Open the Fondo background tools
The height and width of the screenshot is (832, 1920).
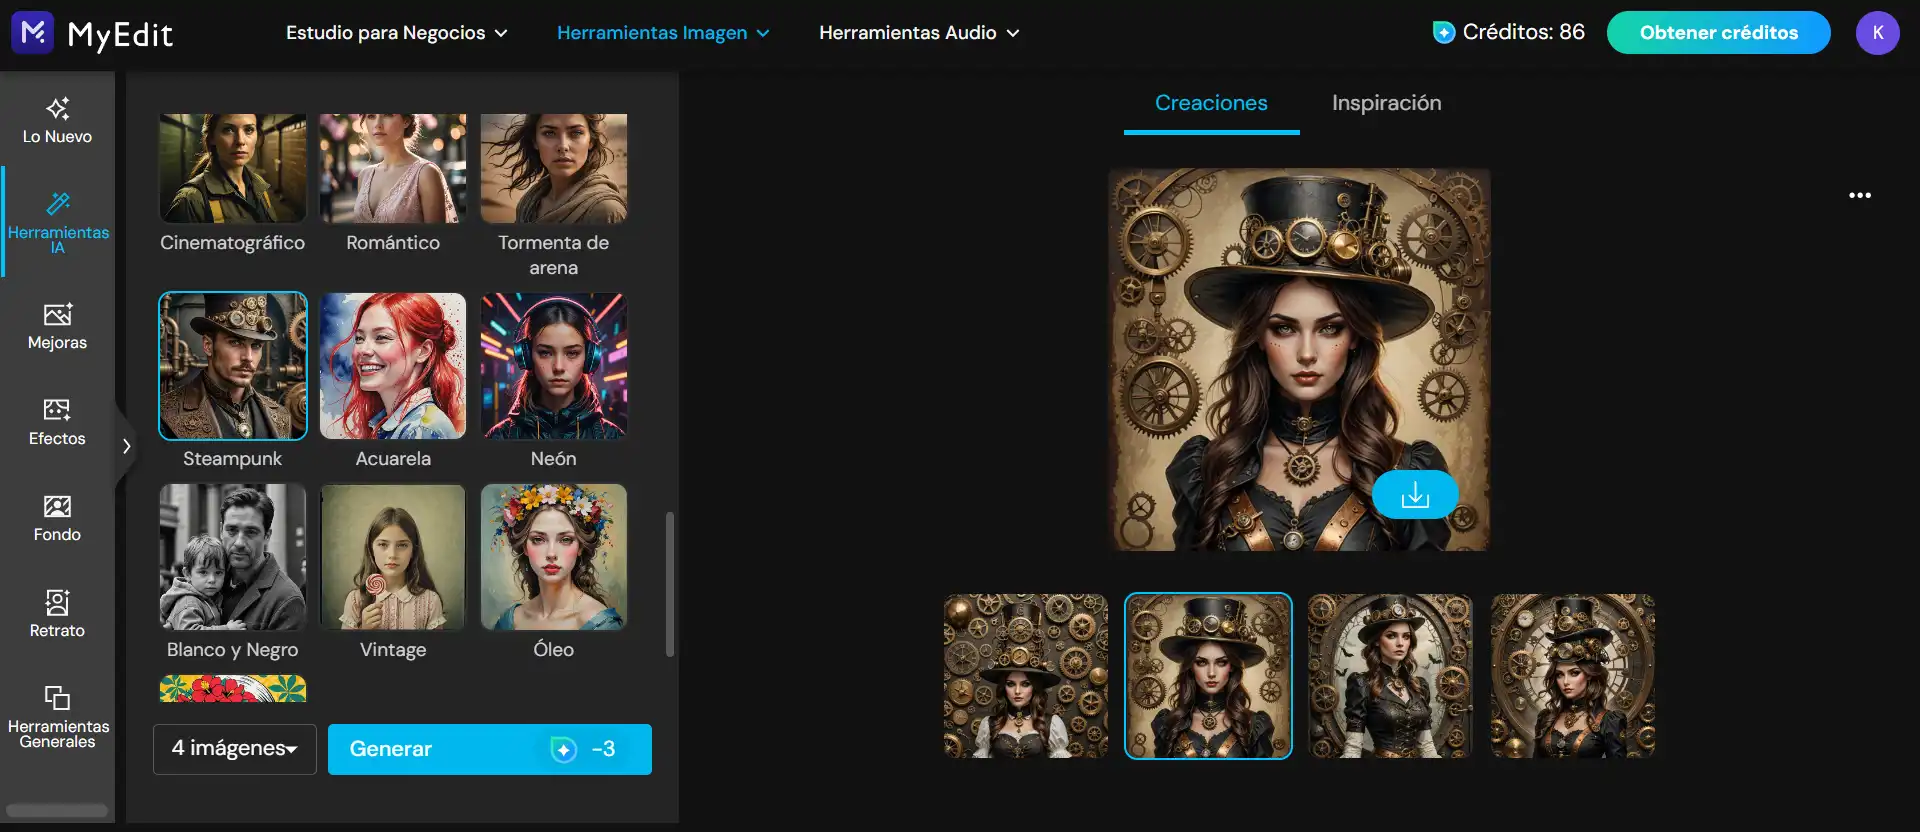[x=57, y=518]
